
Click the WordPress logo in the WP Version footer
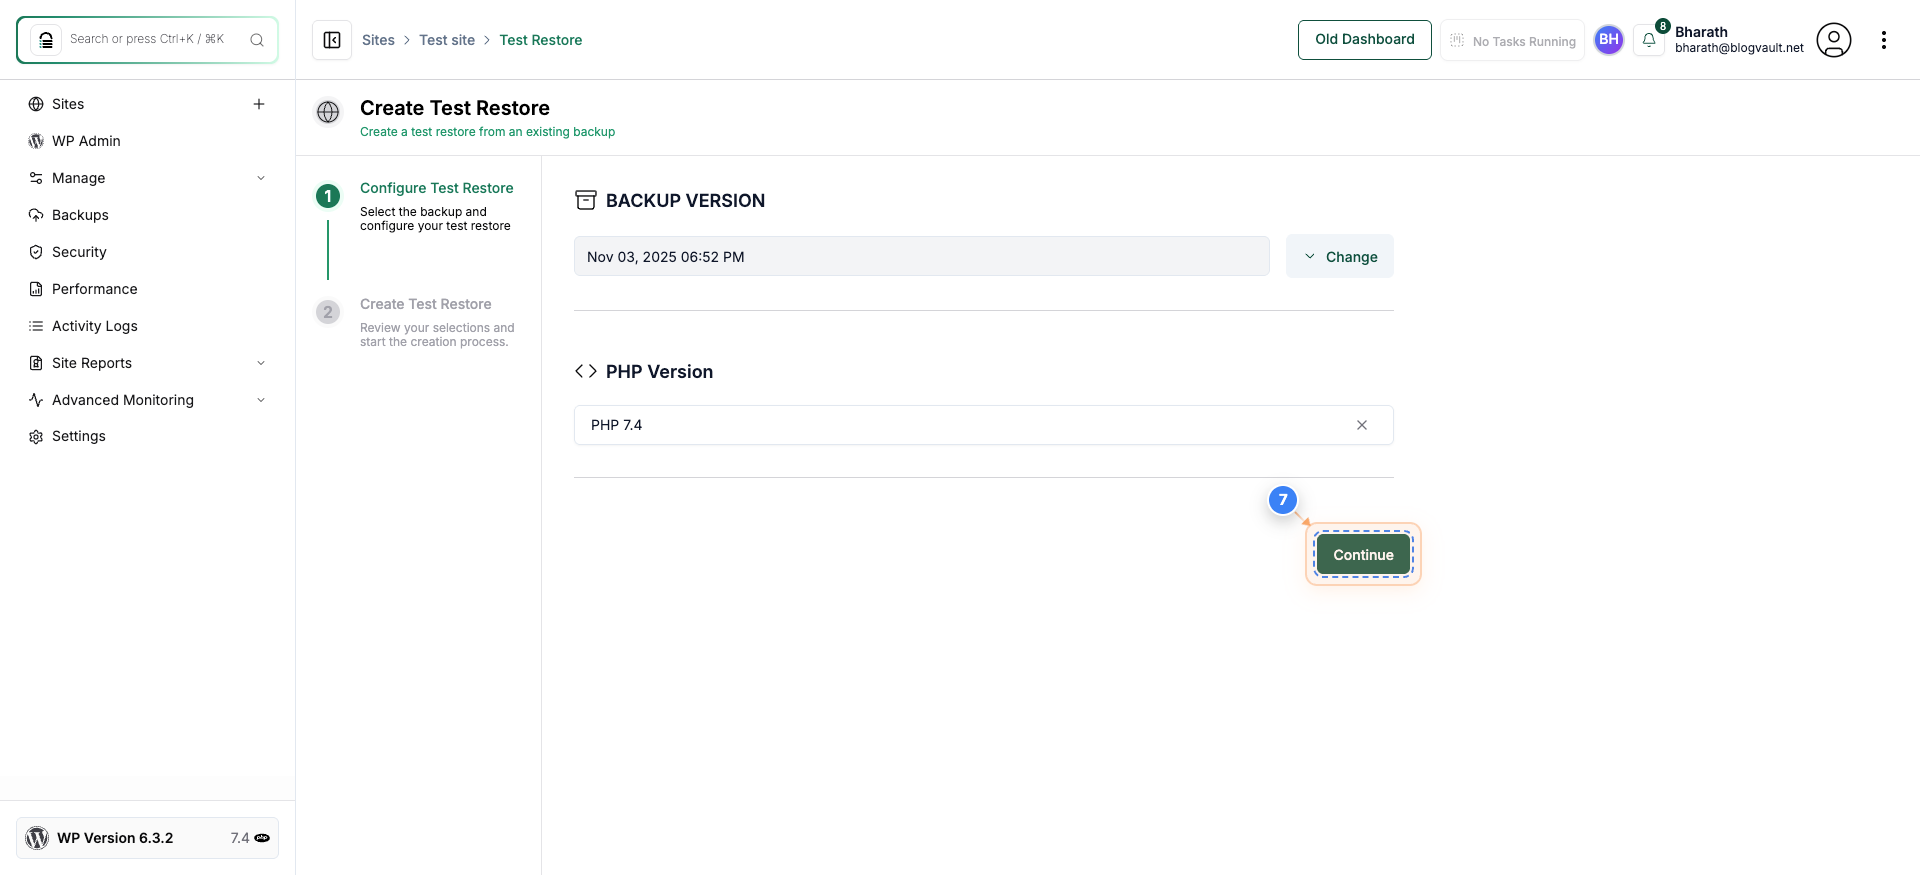tap(37, 838)
